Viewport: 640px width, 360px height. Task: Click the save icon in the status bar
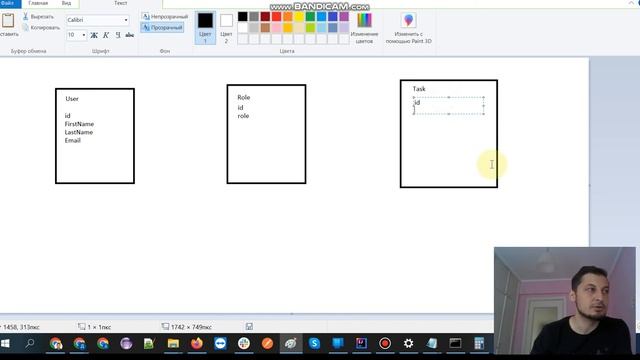[249, 327]
